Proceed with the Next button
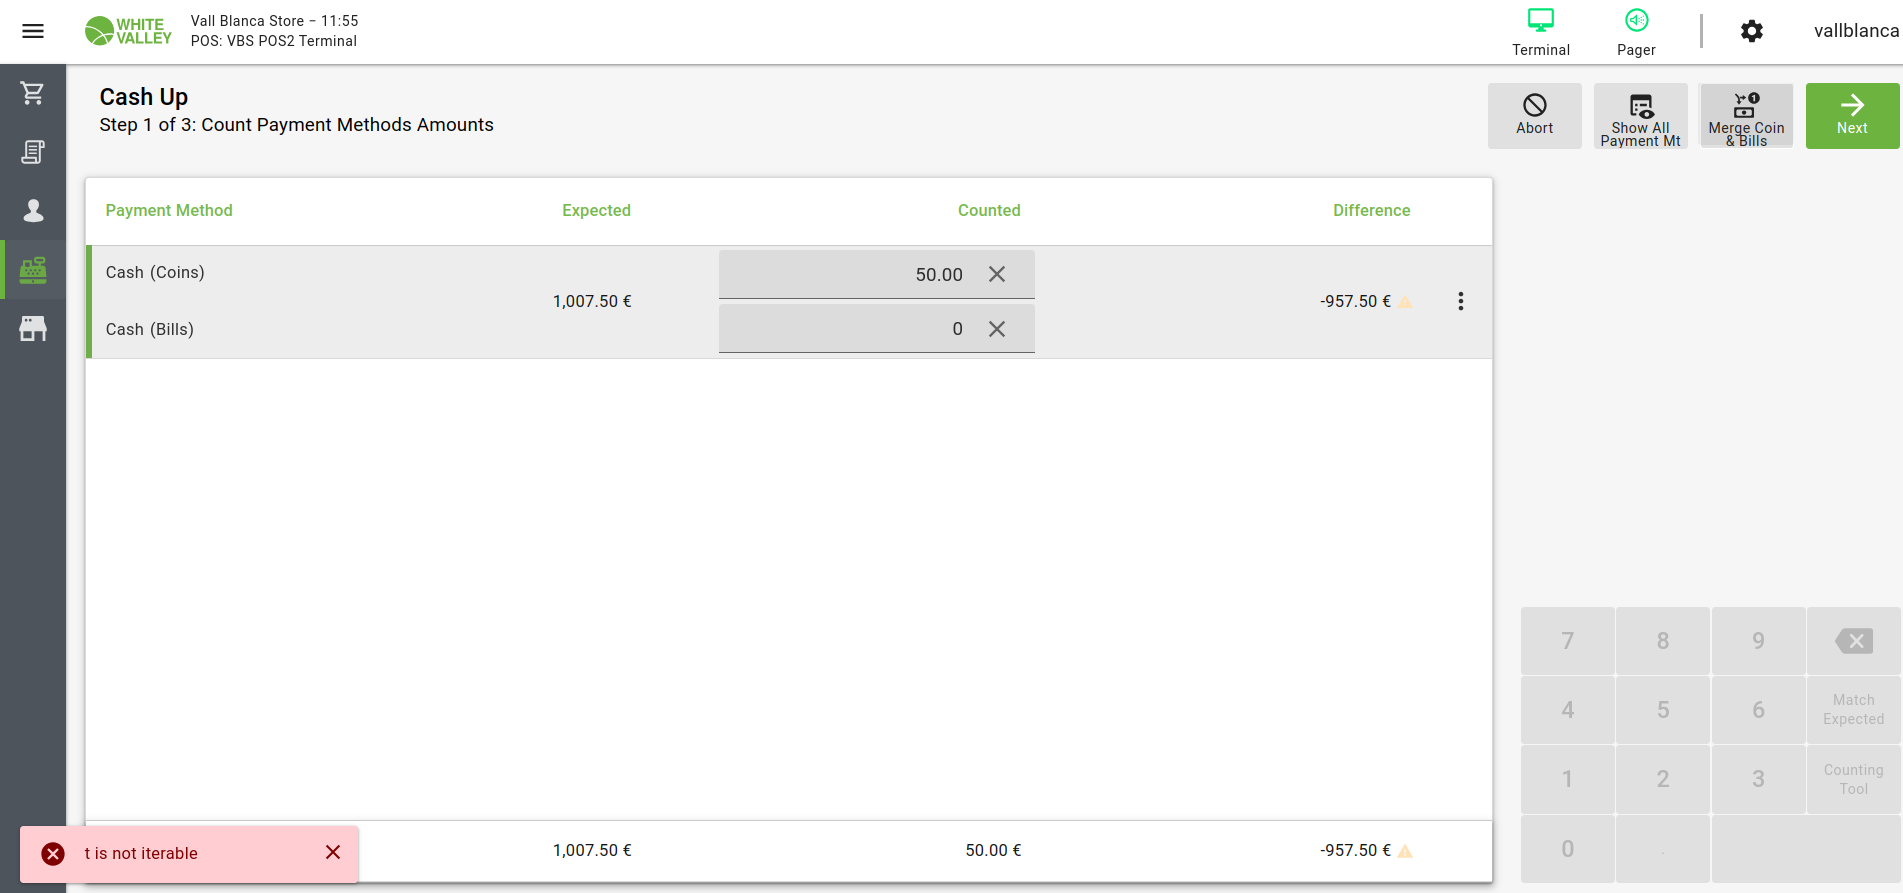This screenshot has width=1903, height=893. pos(1853,116)
